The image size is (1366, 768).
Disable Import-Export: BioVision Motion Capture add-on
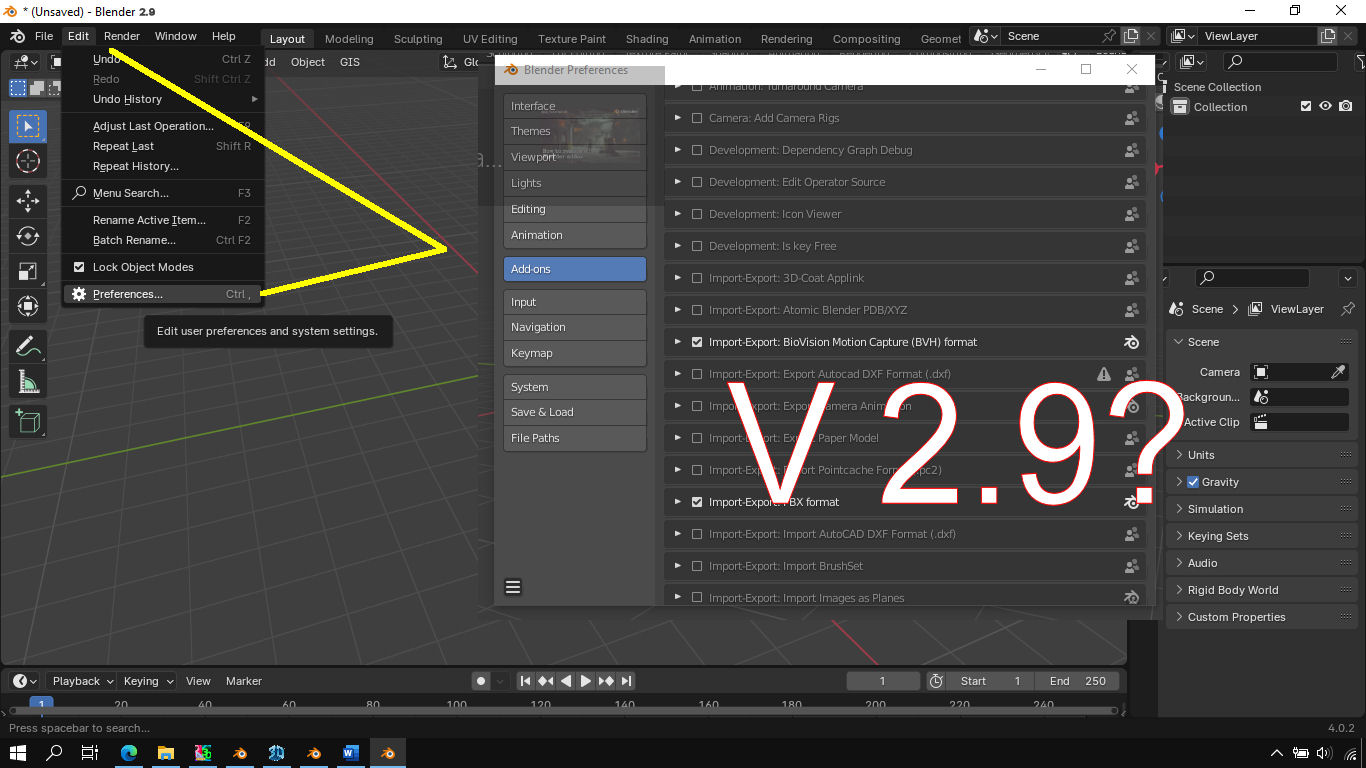pos(697,342)
